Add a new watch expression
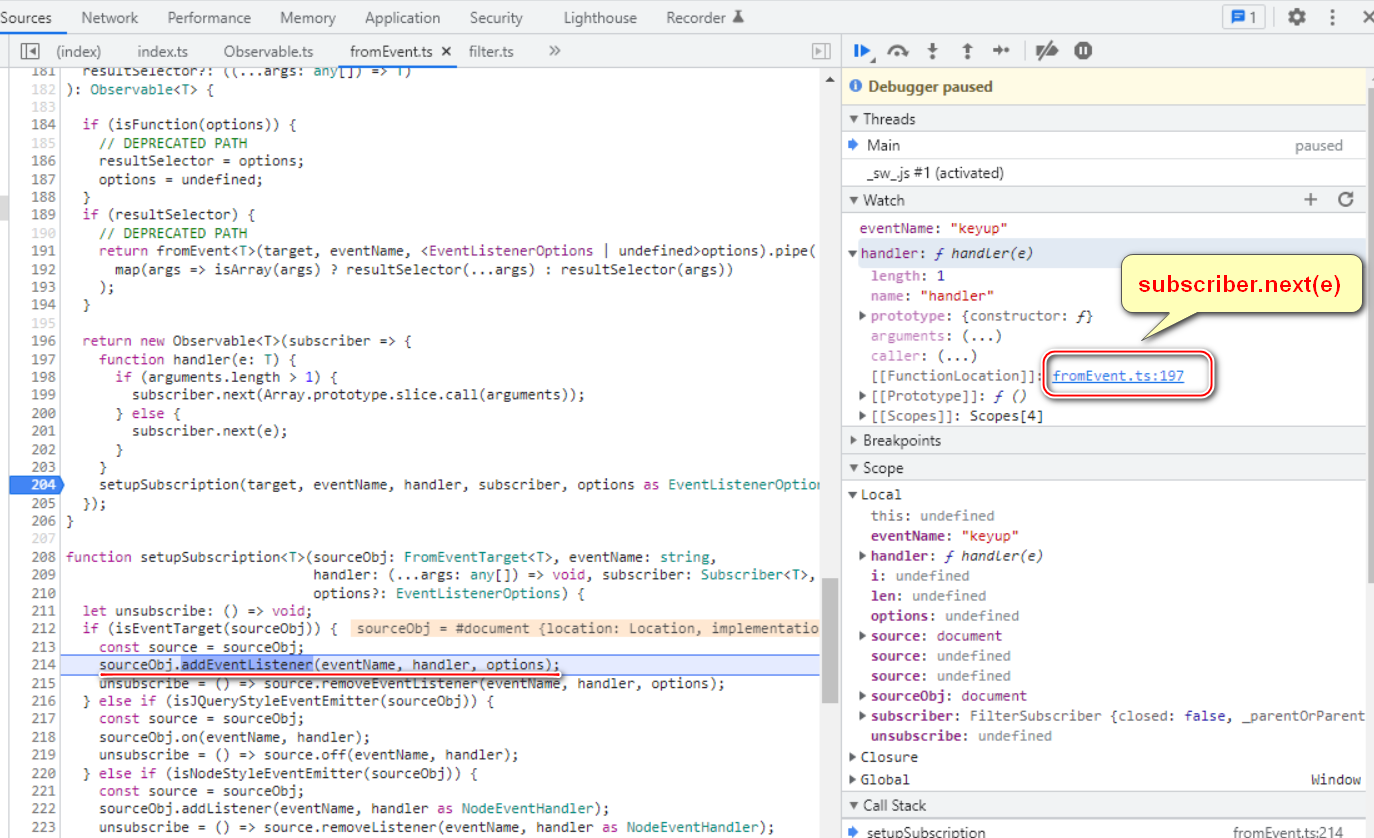 (x=1311, y=200)
